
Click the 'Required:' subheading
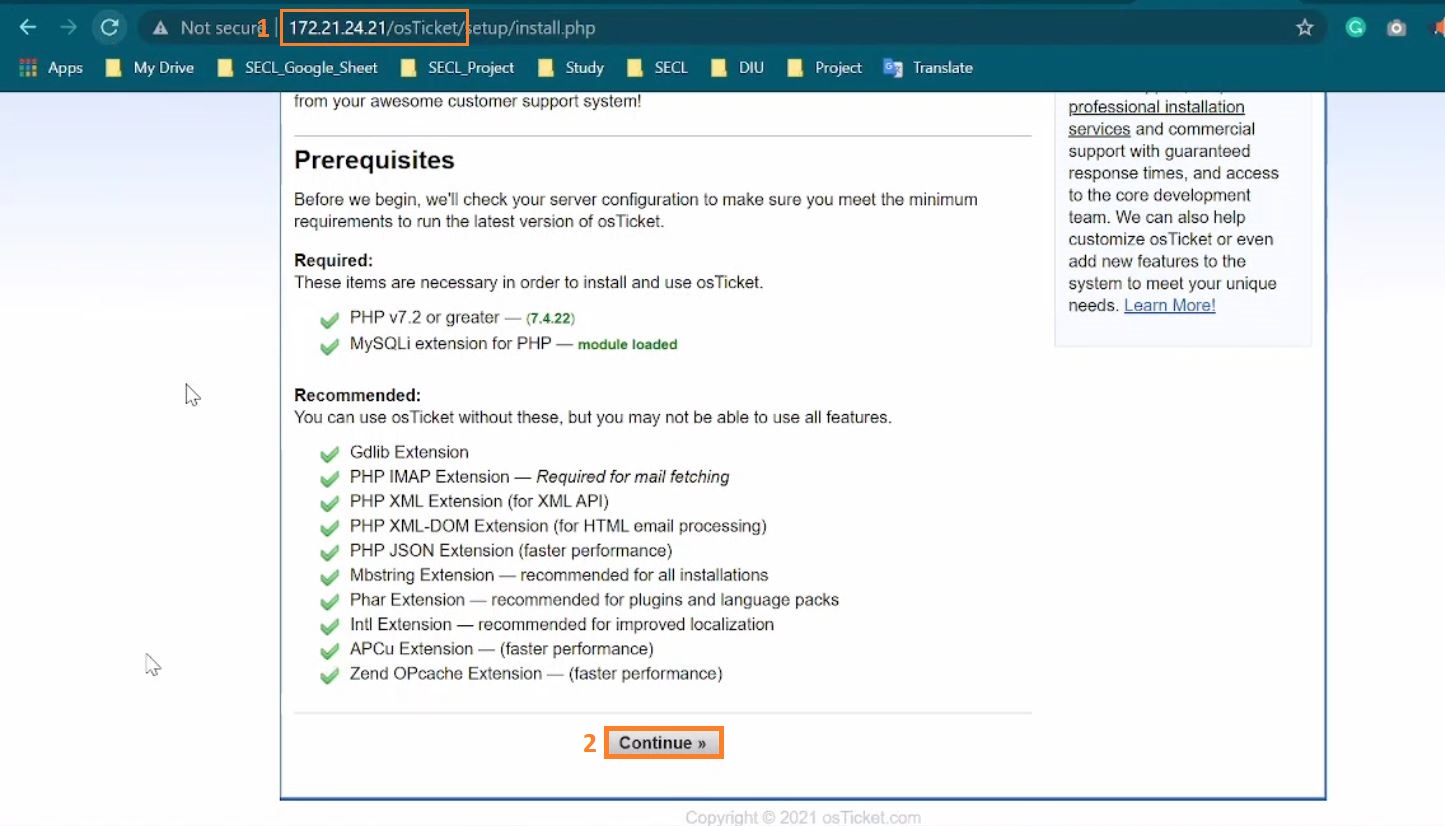[x=333, y=260]
